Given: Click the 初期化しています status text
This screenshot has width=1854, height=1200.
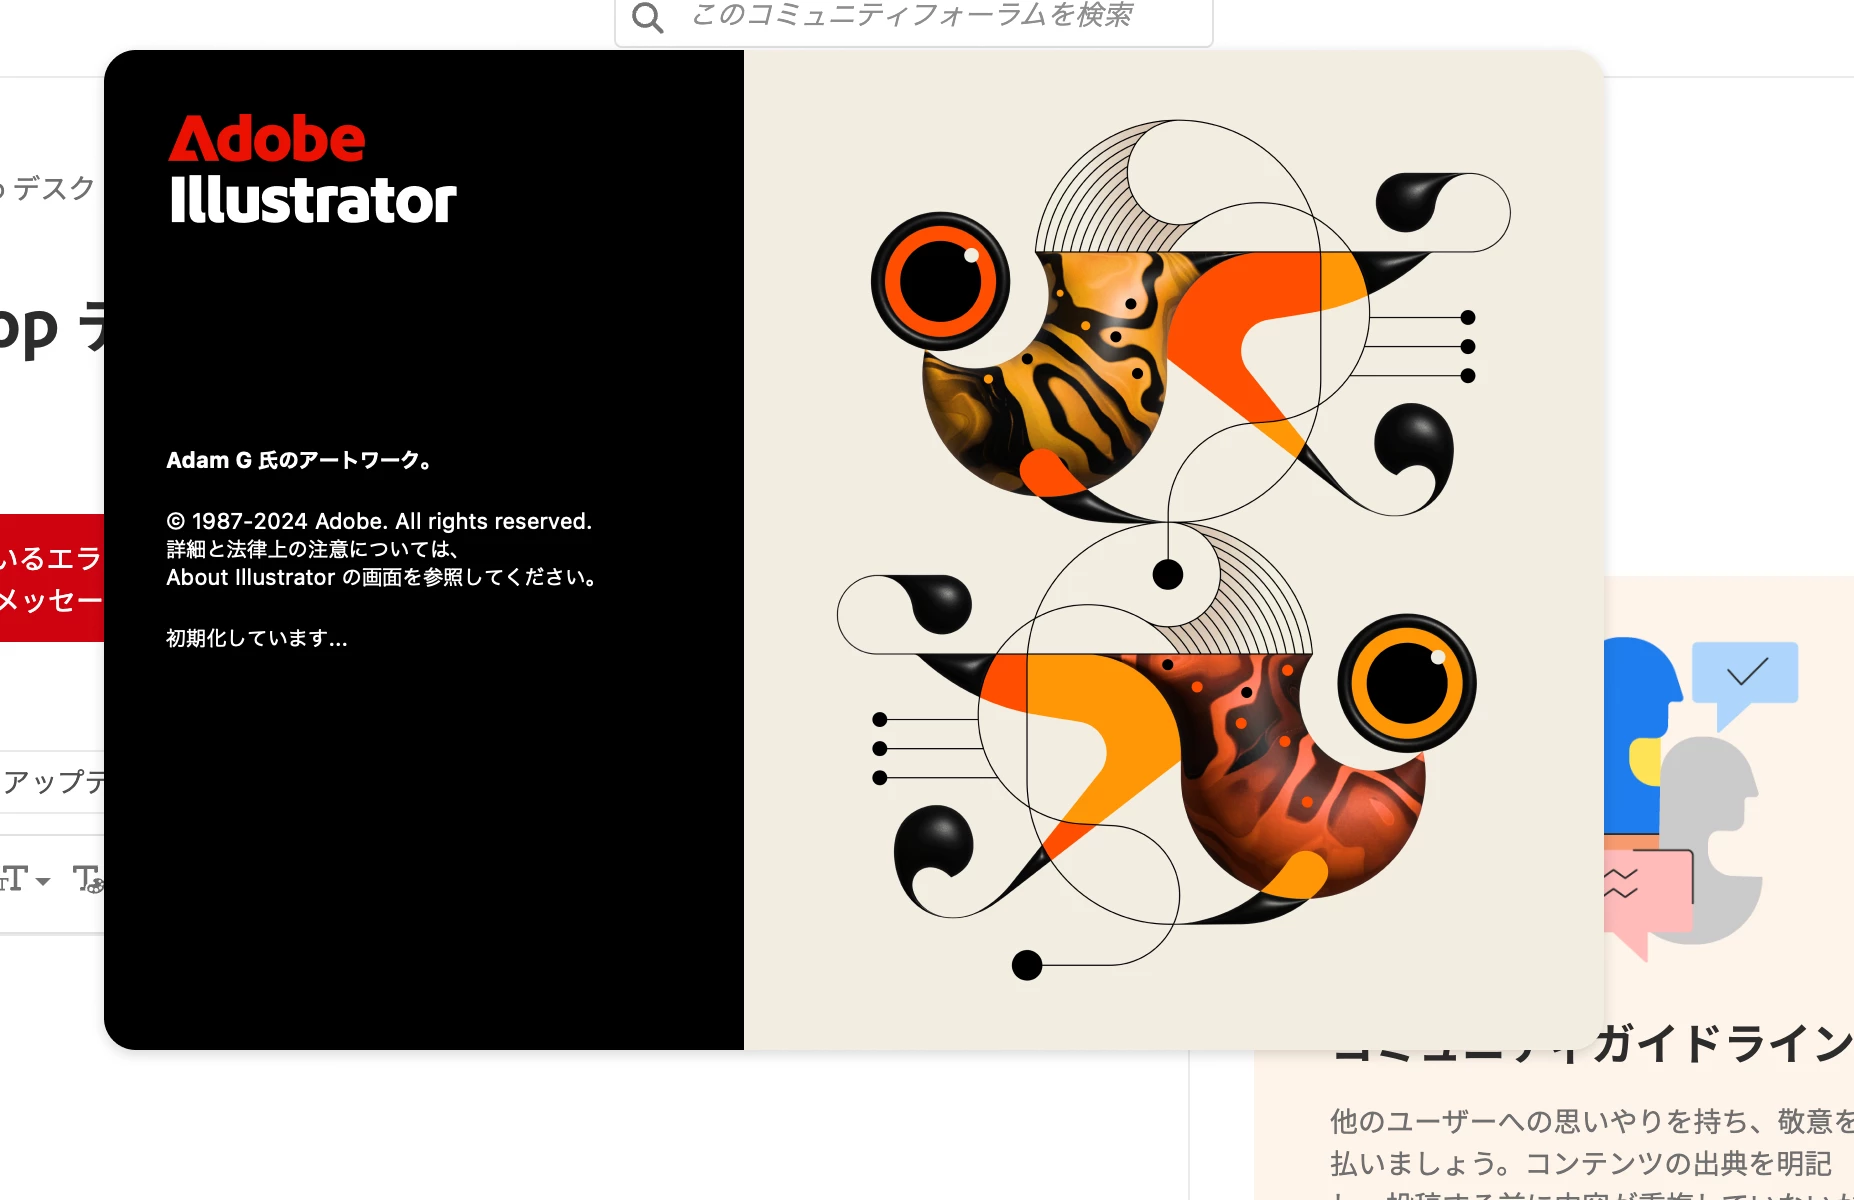Looking at the screenshot, I should [x=257, y=638].
